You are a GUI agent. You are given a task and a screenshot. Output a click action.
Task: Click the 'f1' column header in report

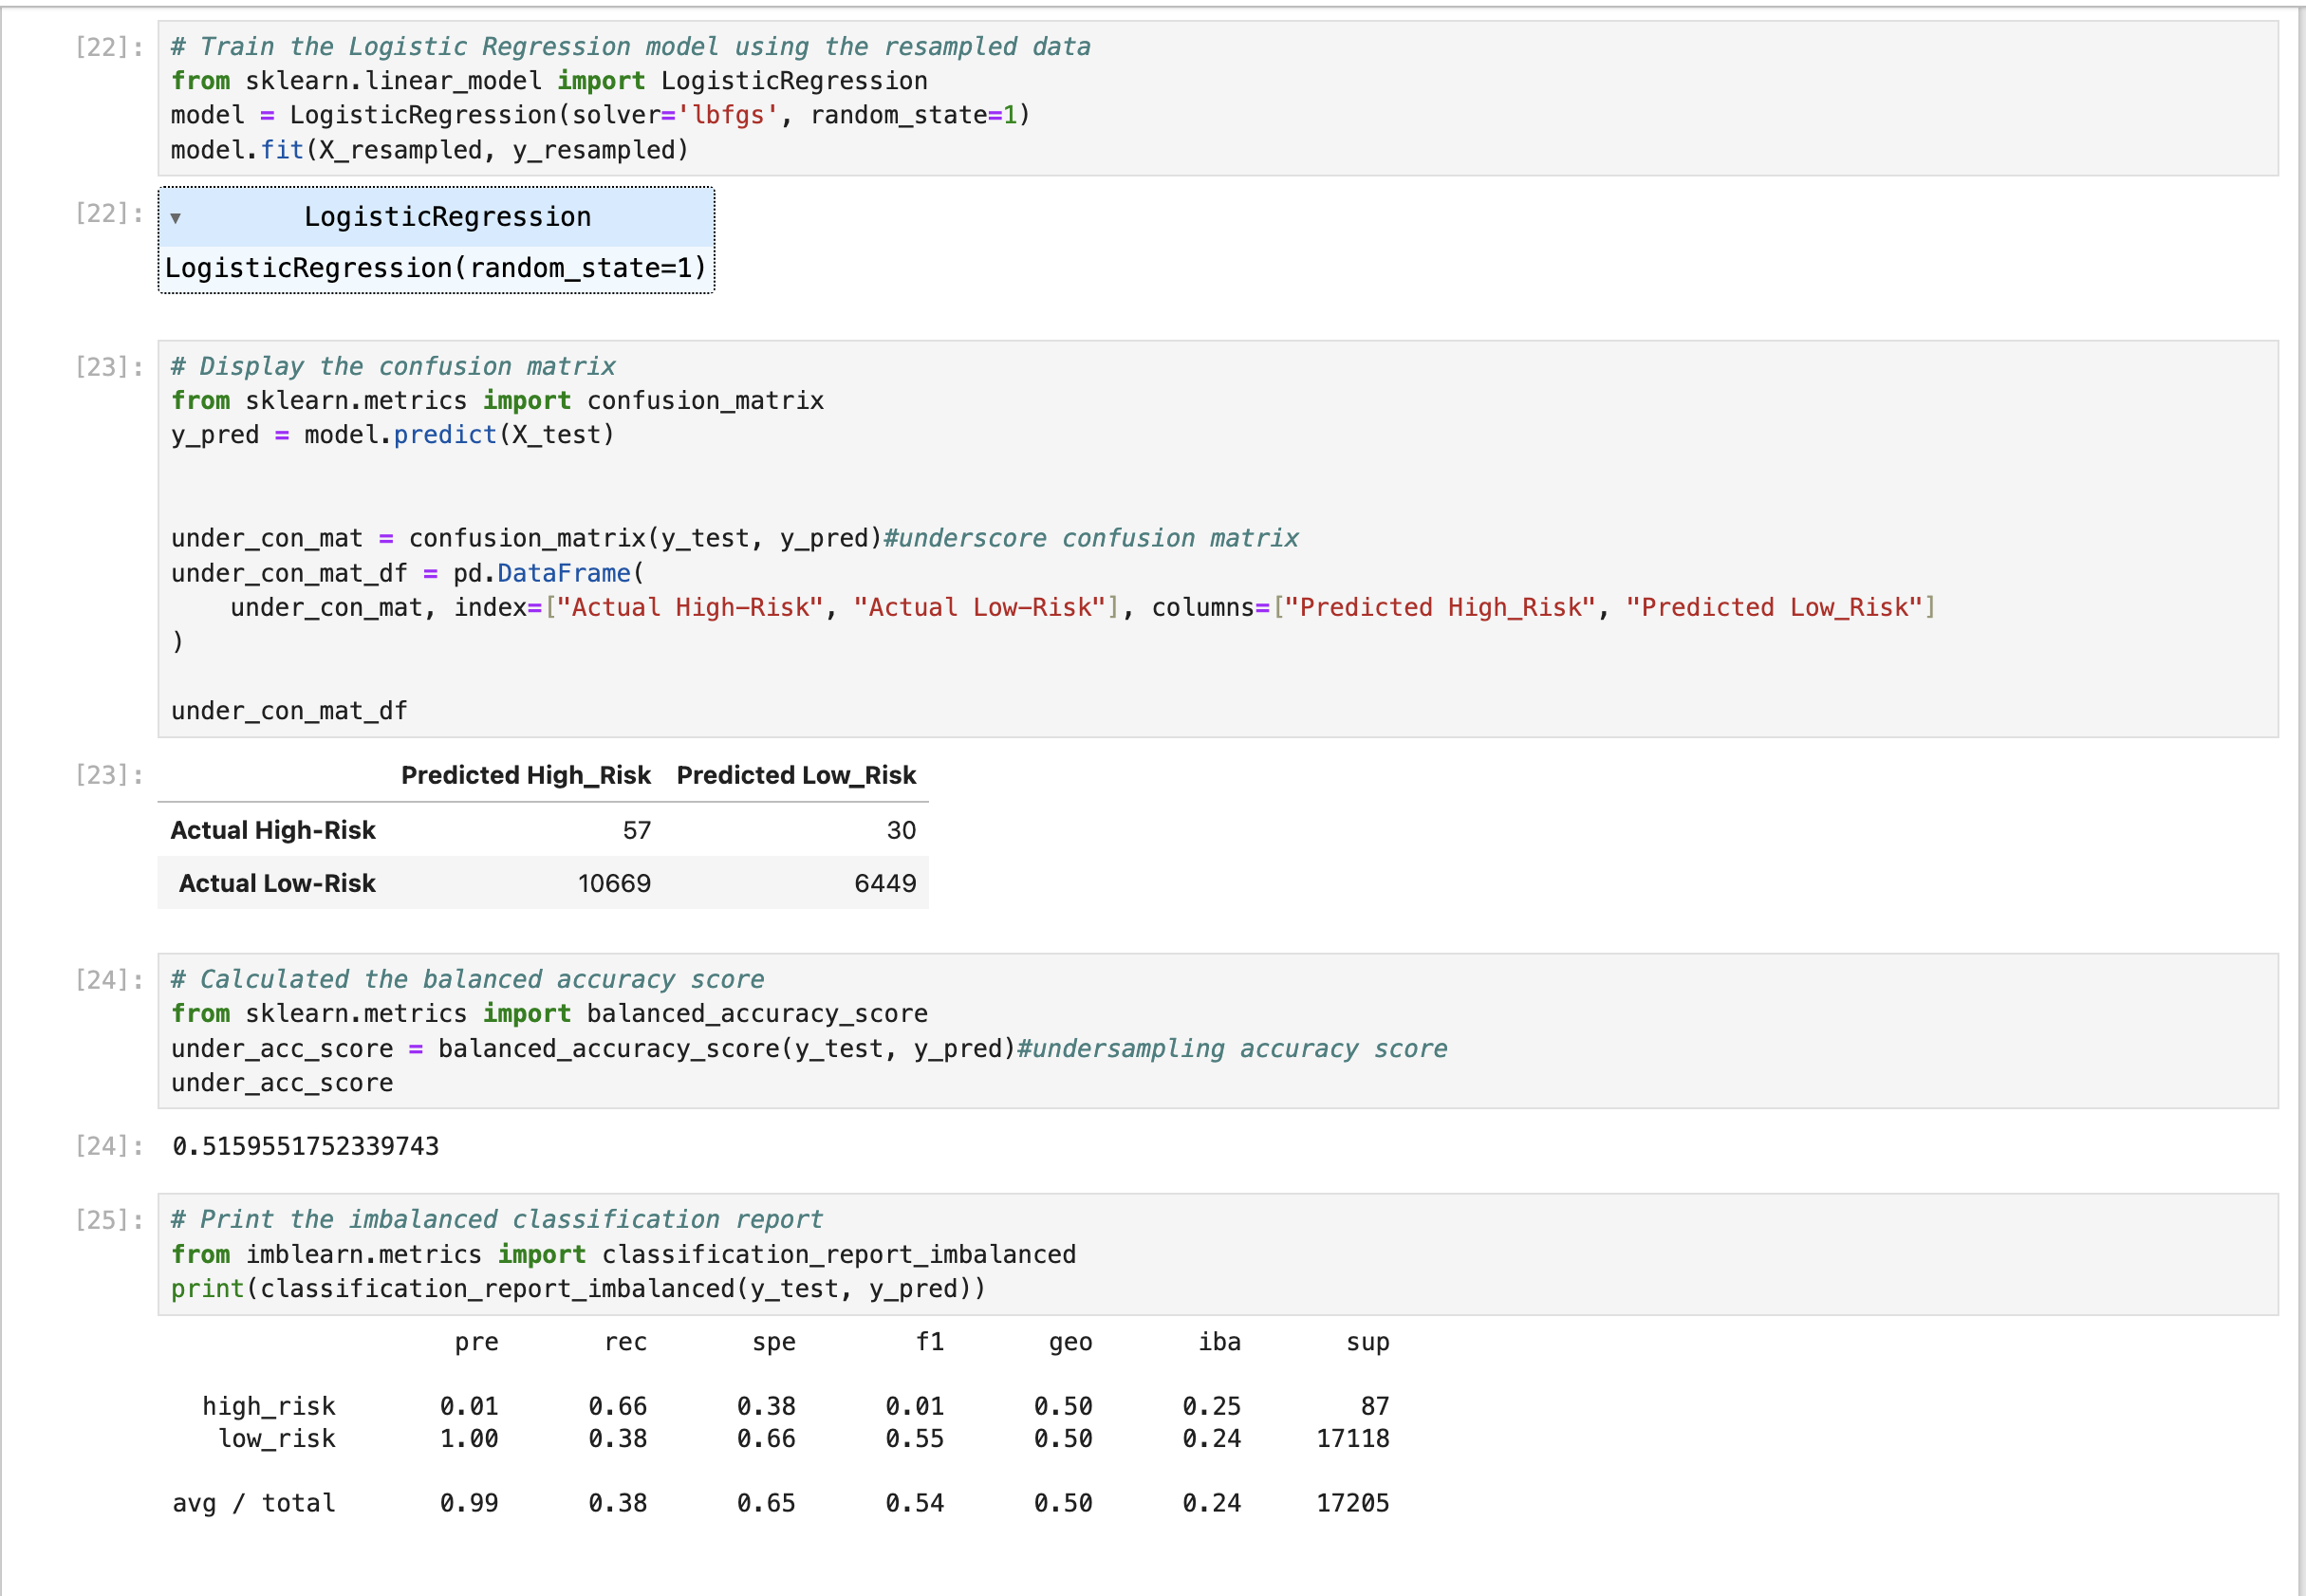coord(930,1342)
